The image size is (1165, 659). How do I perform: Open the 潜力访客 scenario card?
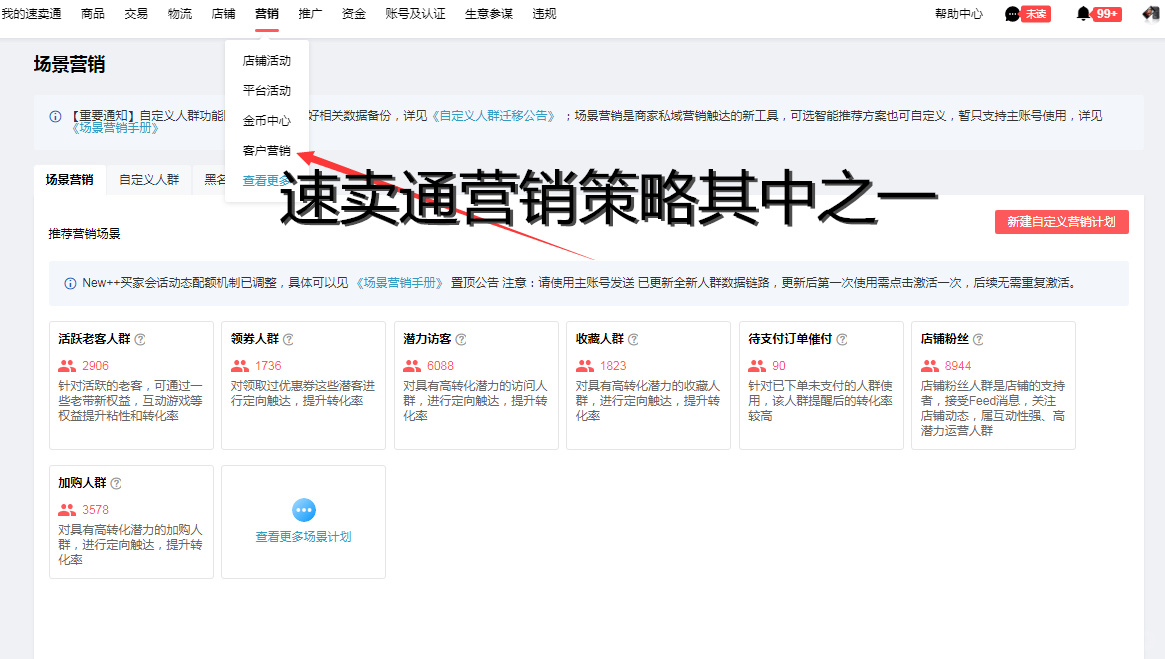tap(476, 386)
